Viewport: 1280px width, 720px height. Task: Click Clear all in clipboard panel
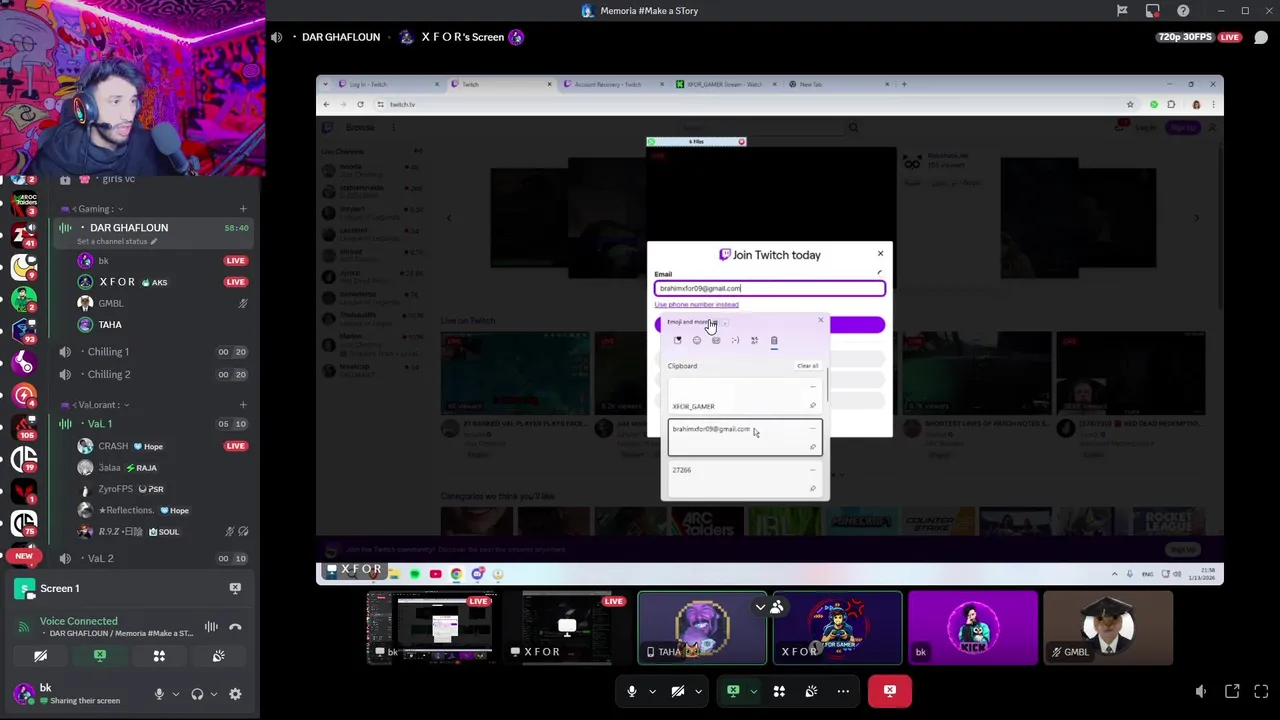pos(807,366)
